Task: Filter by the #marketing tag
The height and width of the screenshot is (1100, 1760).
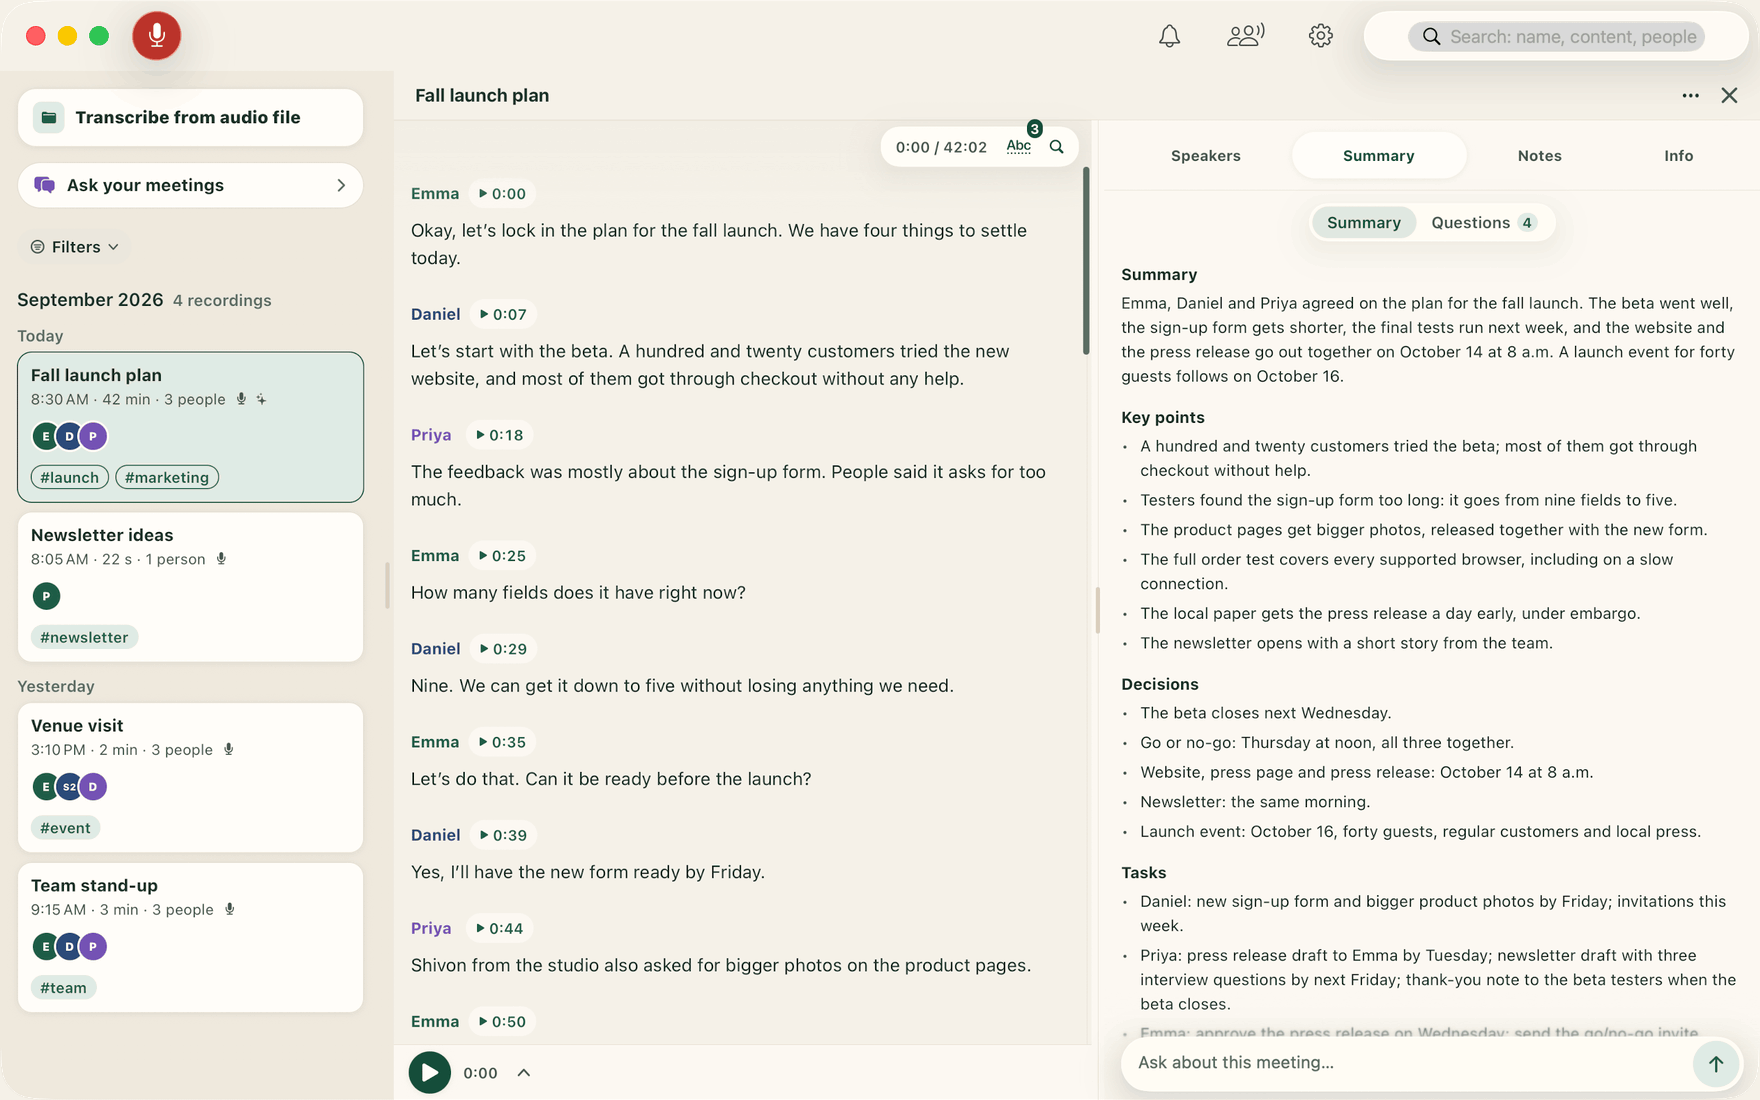Action: (x=167, y=478)
